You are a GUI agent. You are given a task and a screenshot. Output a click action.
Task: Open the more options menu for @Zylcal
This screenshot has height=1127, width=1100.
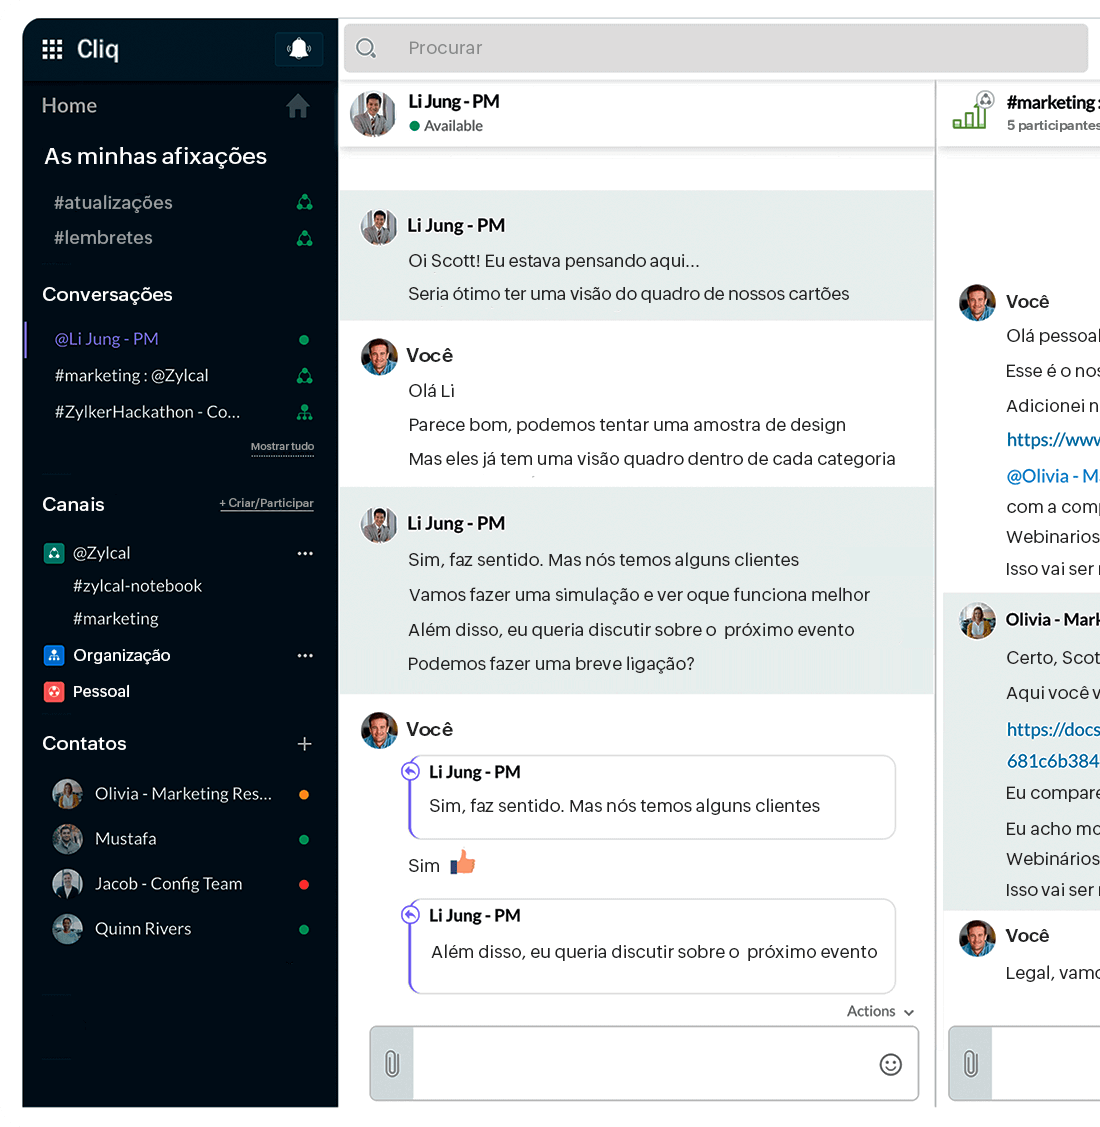(x=305, y=553)
